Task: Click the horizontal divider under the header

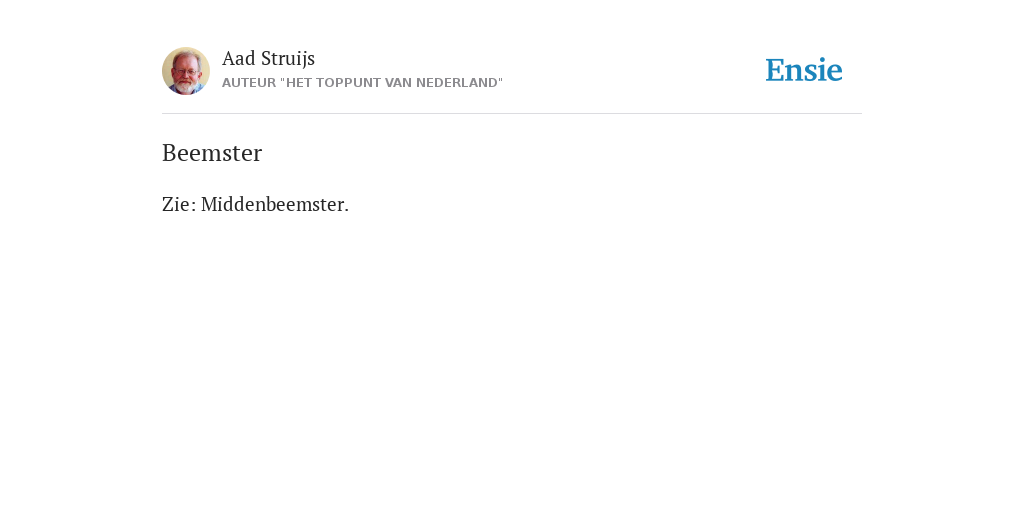Action: pos(512,114)
